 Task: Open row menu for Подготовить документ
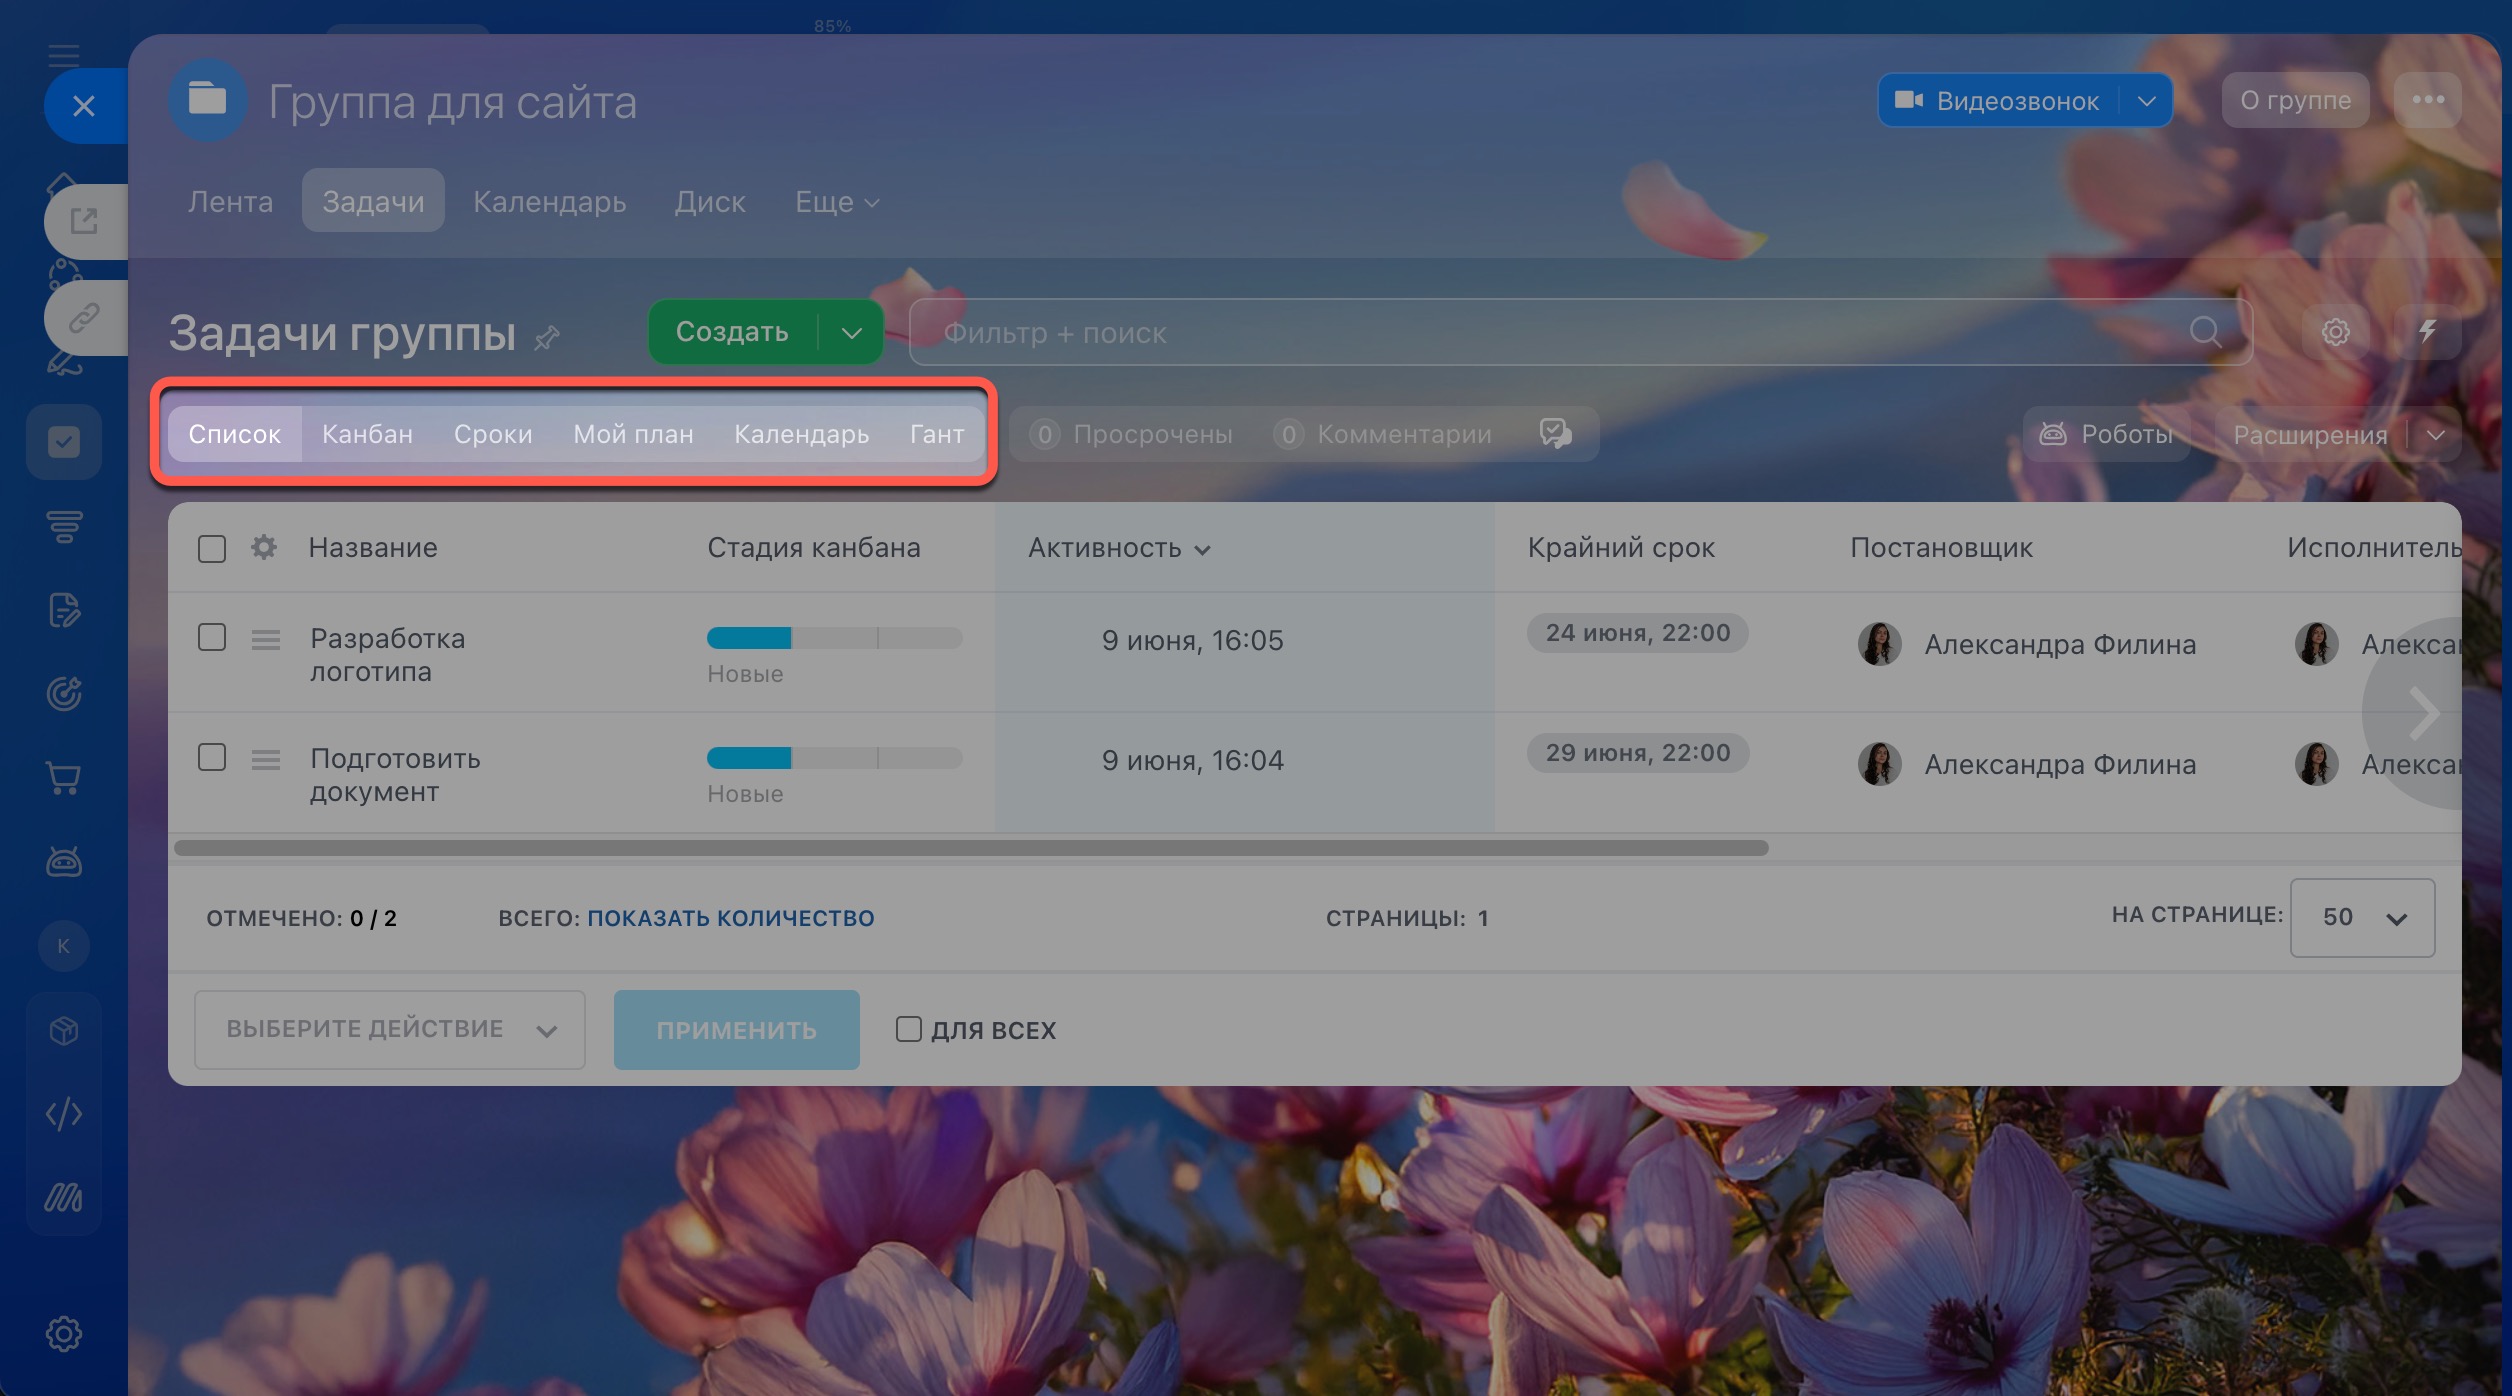click(265, 759)
